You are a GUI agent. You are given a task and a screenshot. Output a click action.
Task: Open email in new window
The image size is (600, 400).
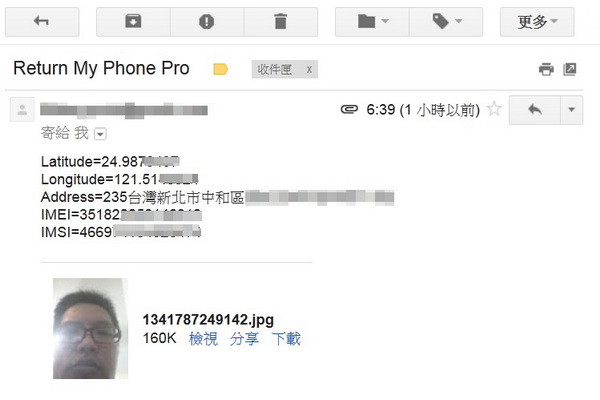point(570,69)
